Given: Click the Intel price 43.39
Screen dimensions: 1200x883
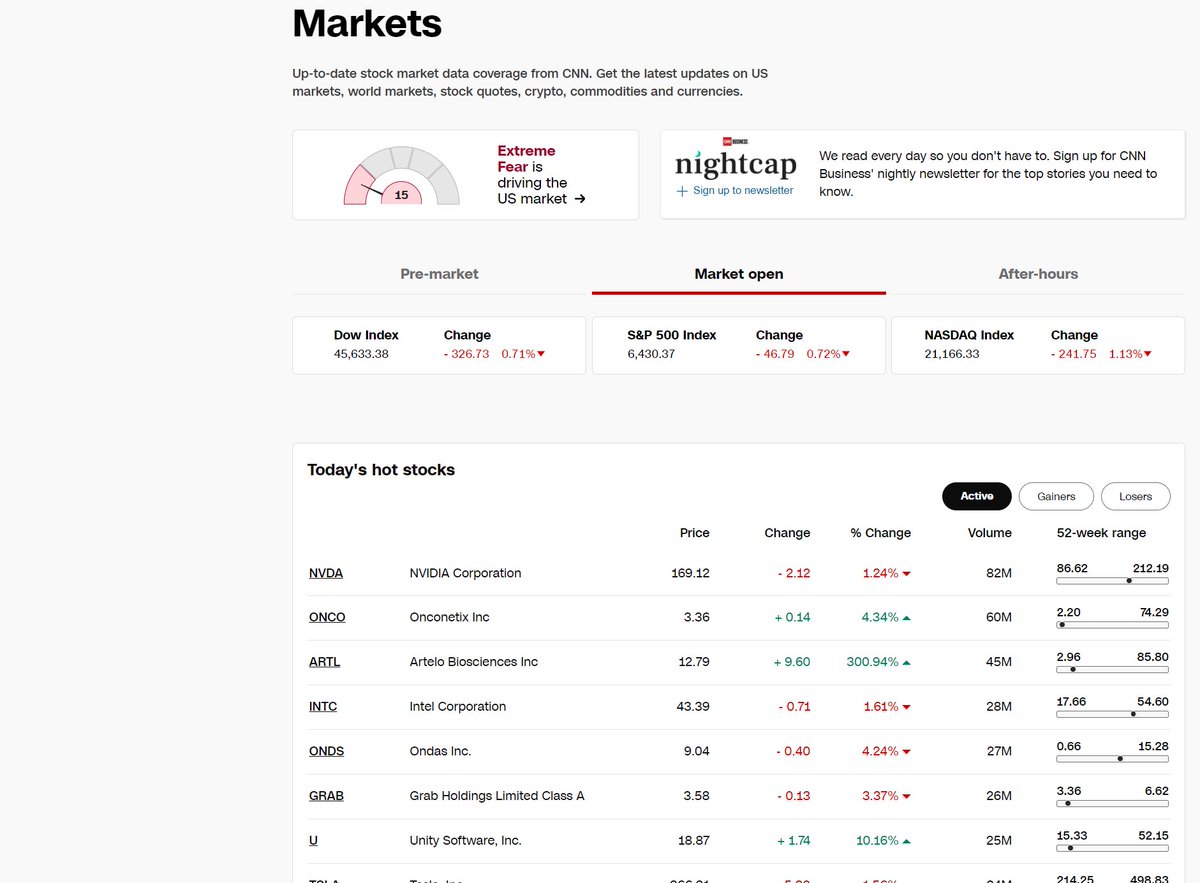Looking at the screenshot, I should click(x=693, y=706).
